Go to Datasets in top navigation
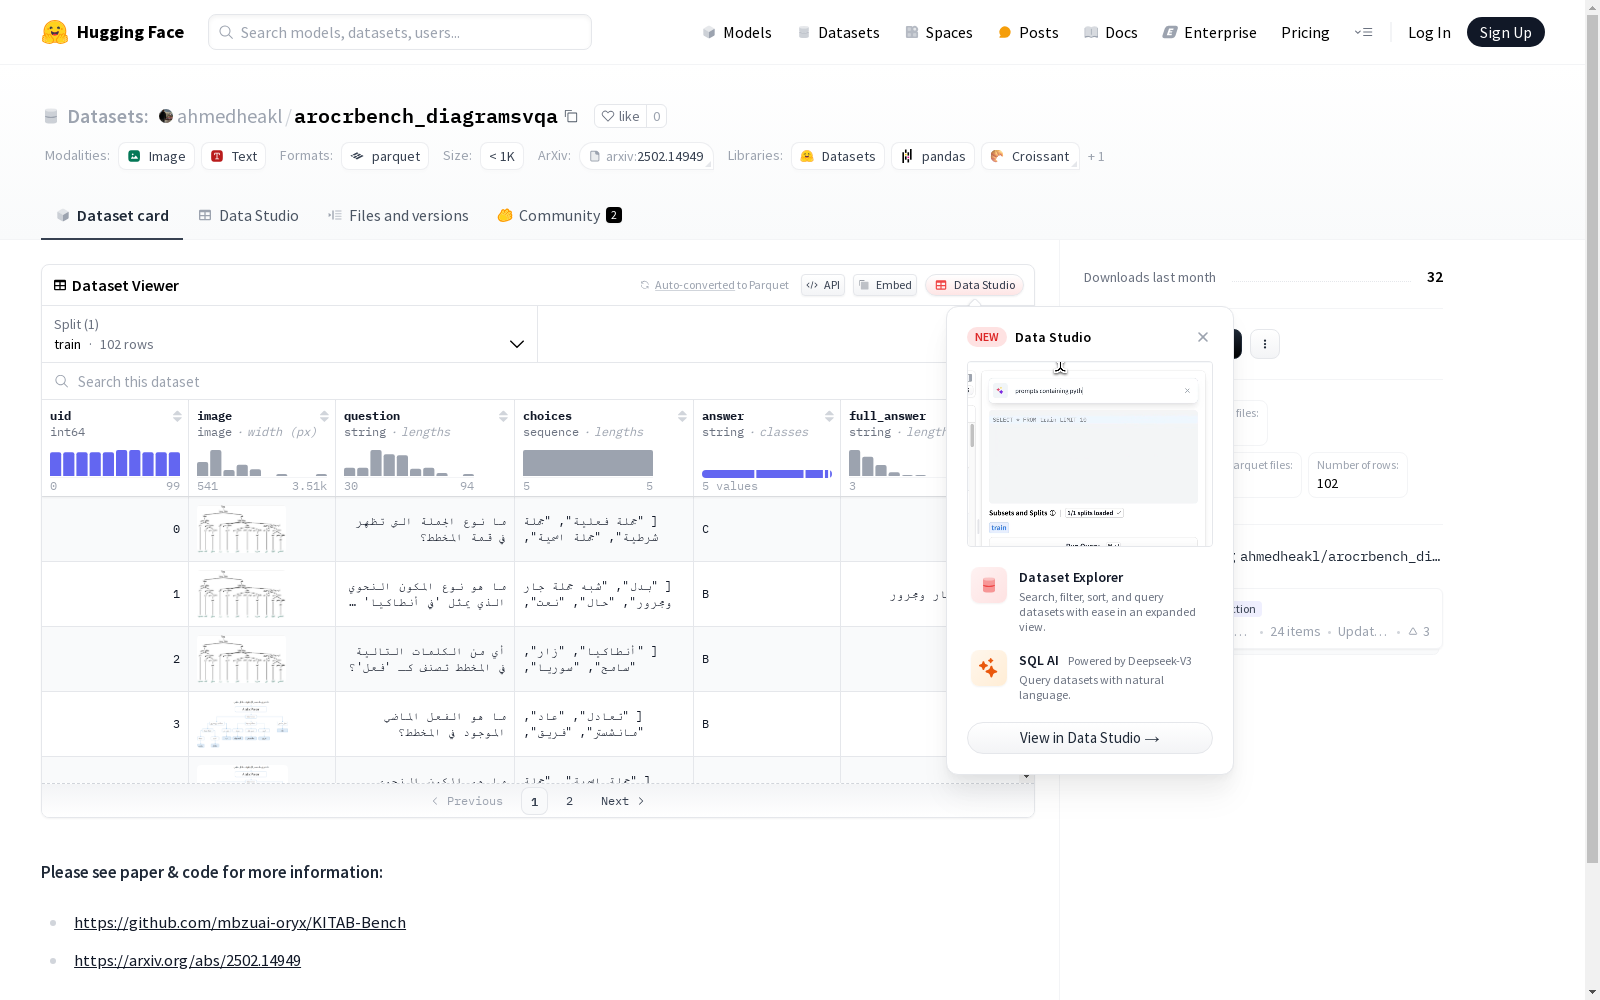This screenshot has width=1600, height=1000. click(x=838, y=32)
